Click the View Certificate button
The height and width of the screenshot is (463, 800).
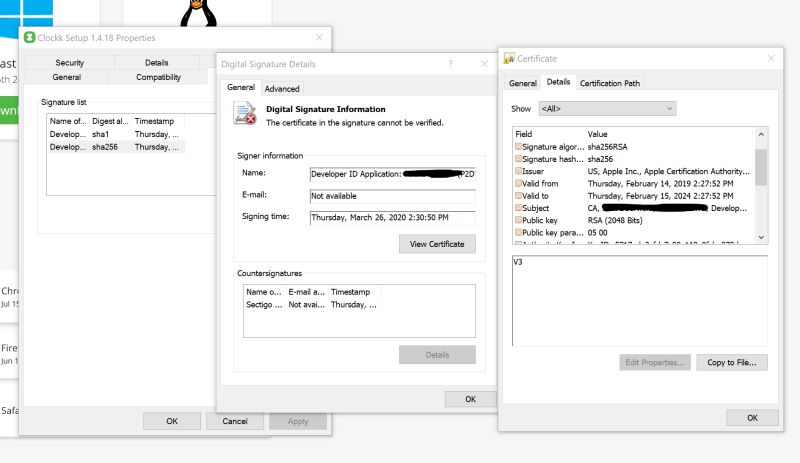pos(437,244)
